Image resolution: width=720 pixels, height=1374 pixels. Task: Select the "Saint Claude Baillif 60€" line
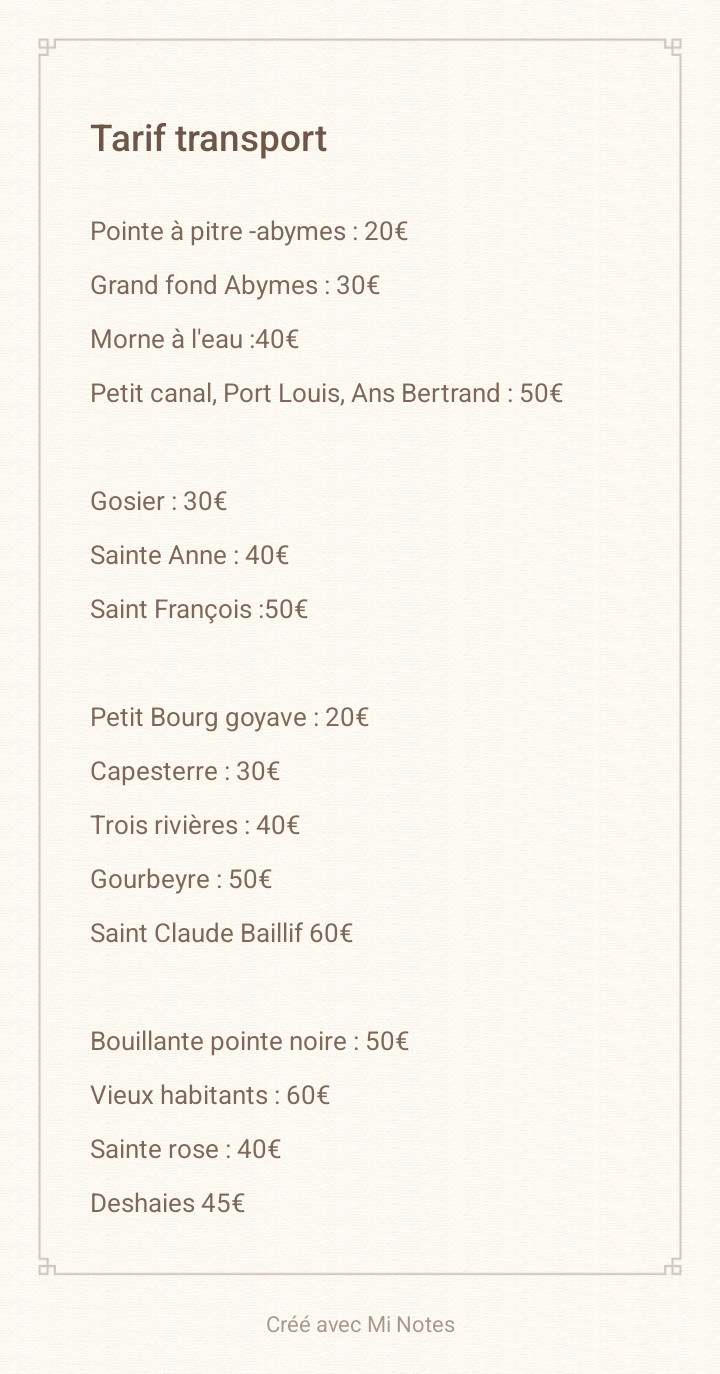pyautogui.click(x=222, y=934)
